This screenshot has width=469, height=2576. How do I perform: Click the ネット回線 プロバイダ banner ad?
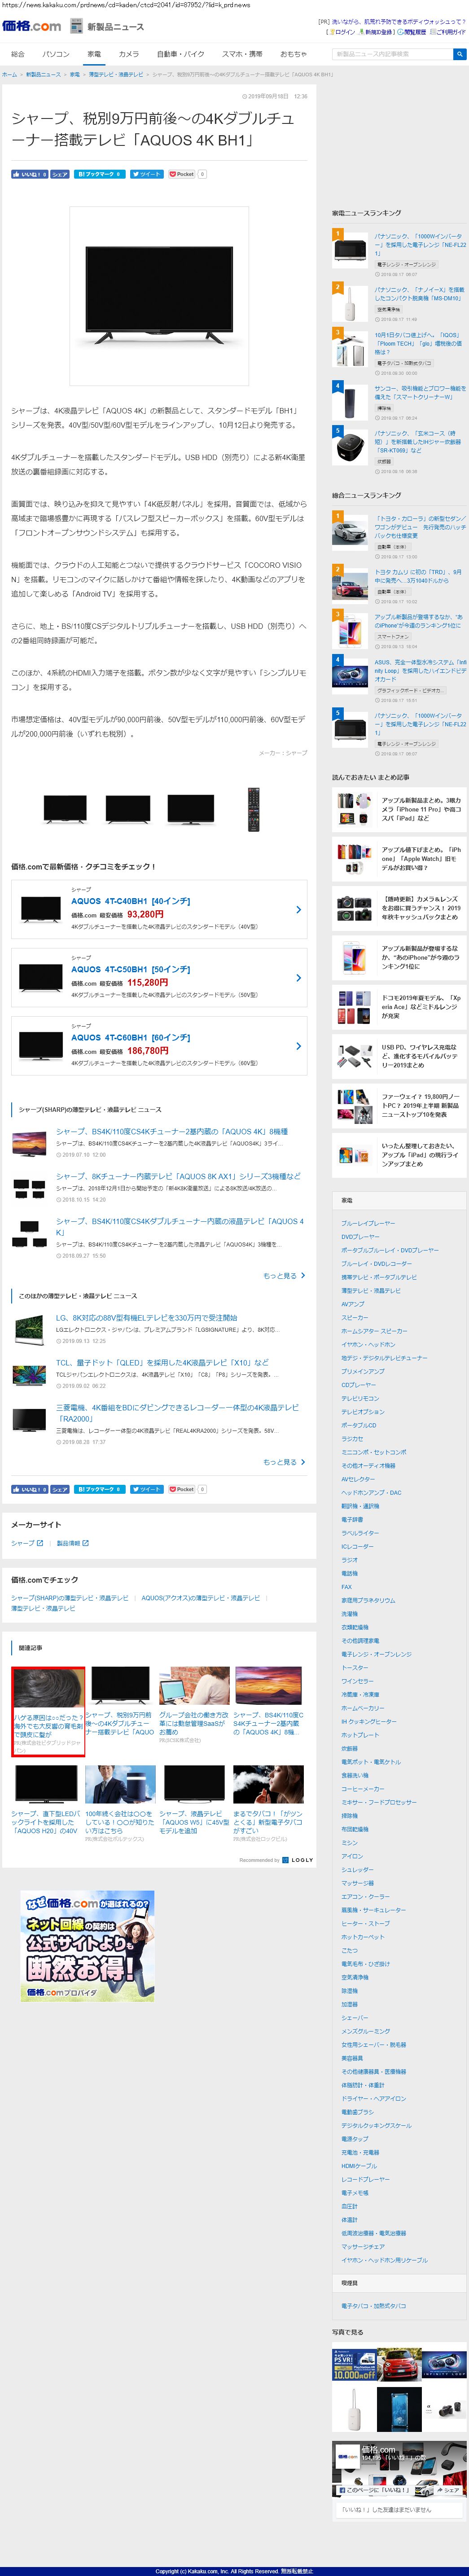pyautogui.click(x=88, y=1945)
